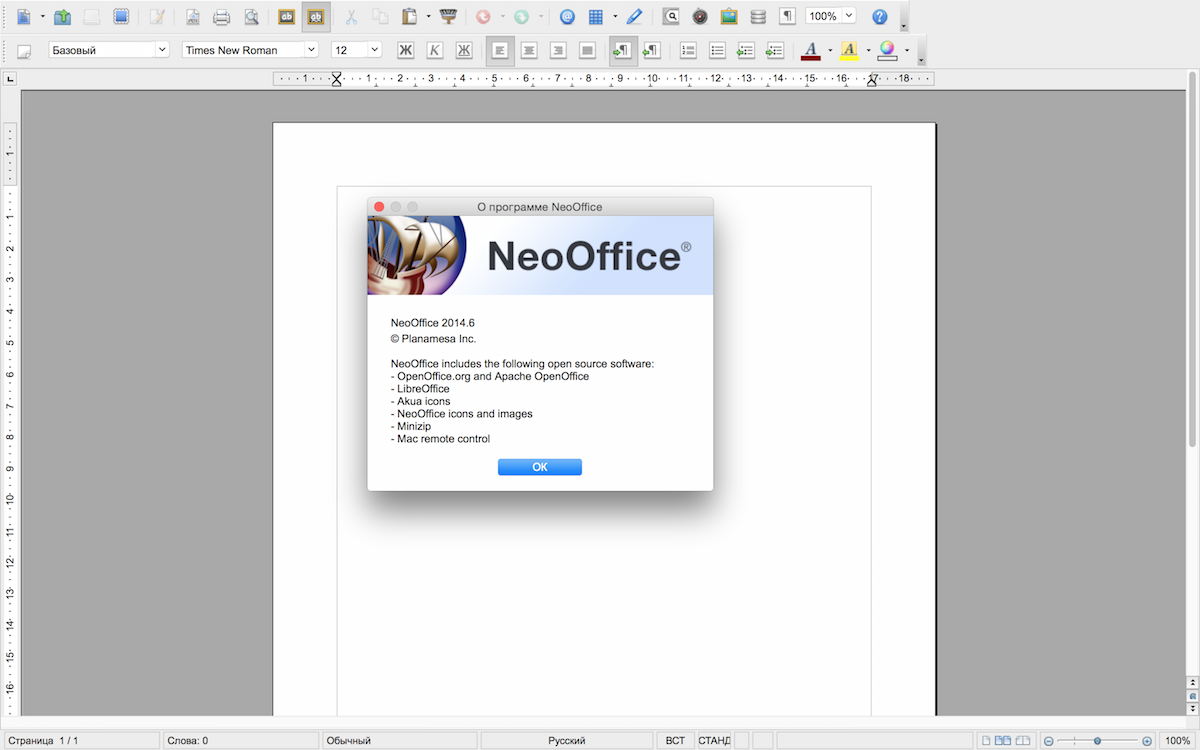Click the Export as PDF icon
1200x750 pixels.
point(192,17)
